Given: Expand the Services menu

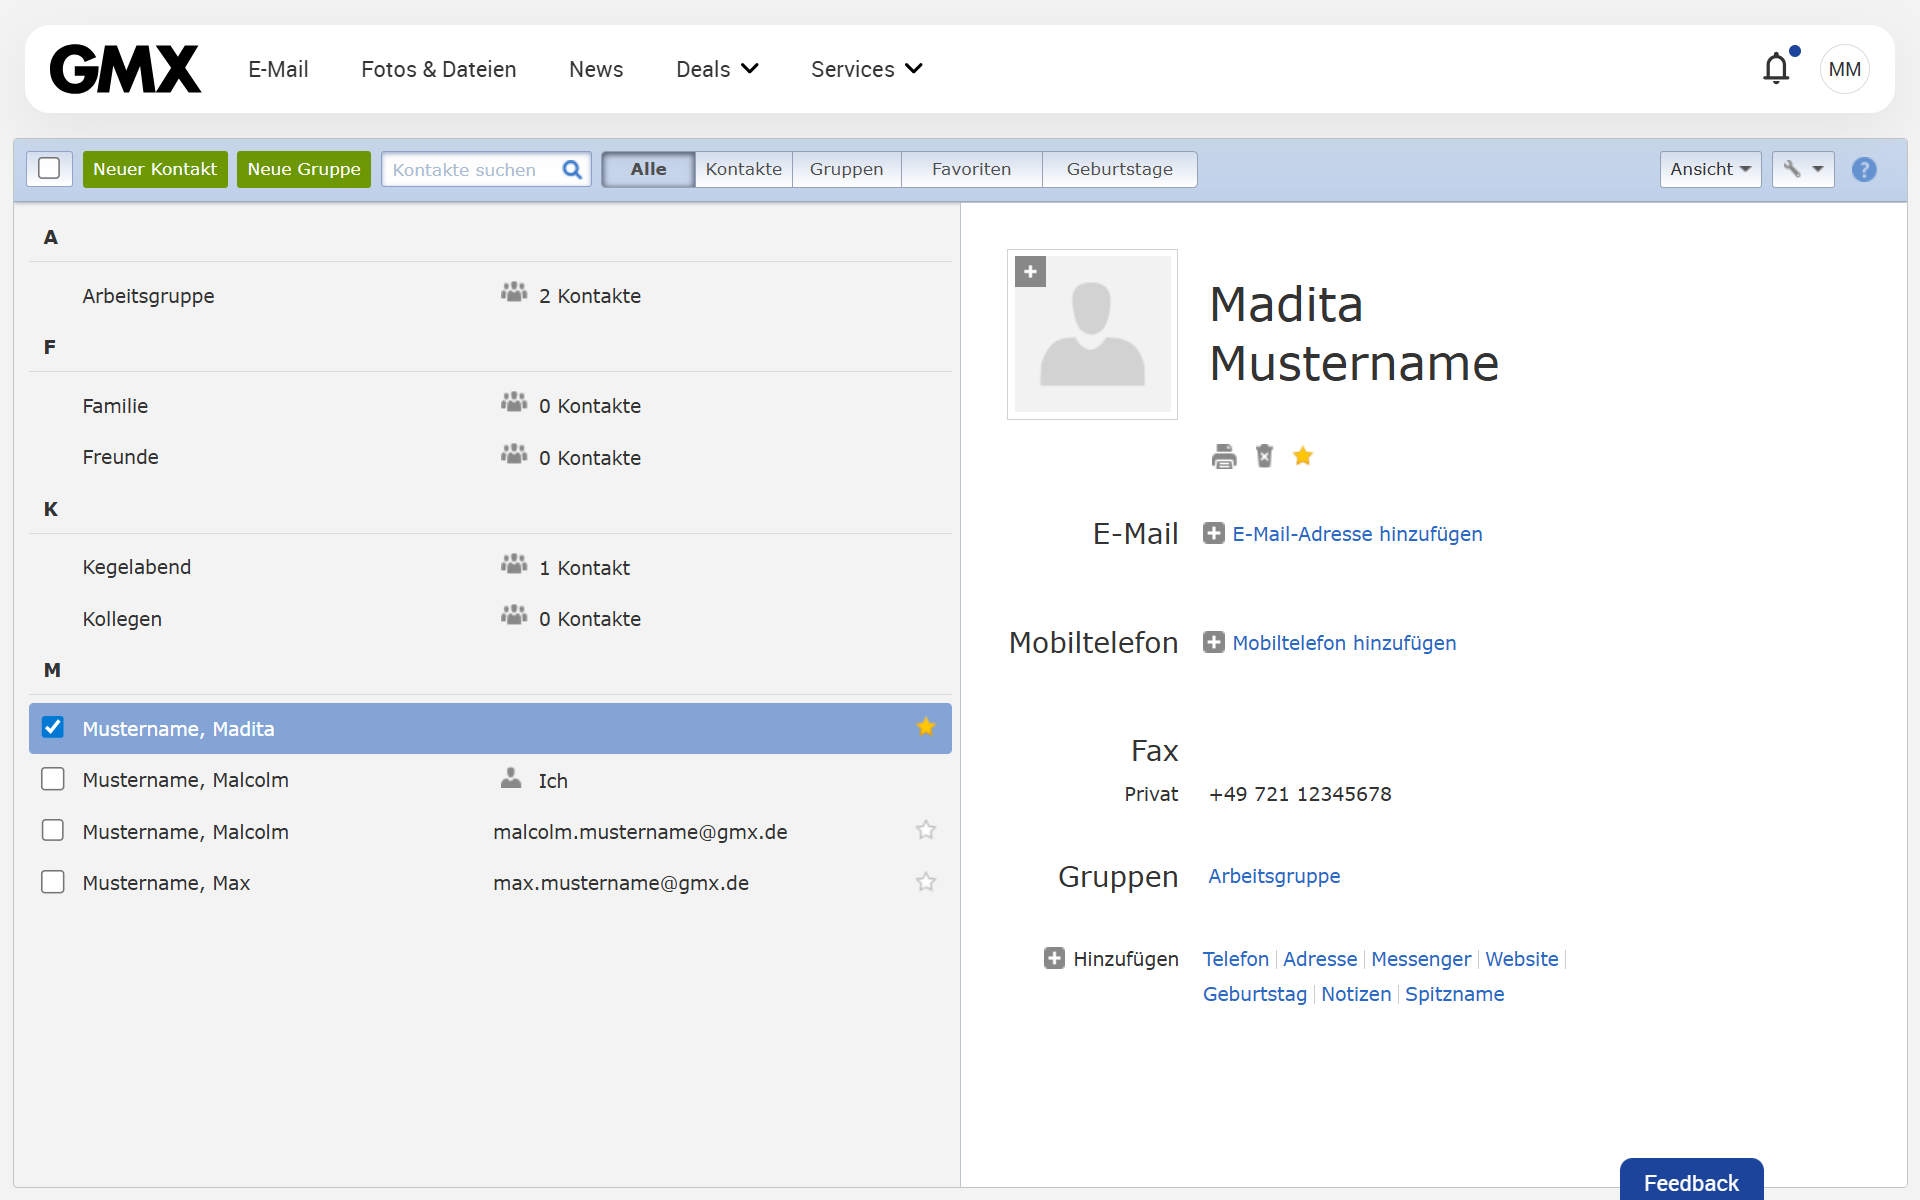Looking at the screenshot, I should coord(866,69).
